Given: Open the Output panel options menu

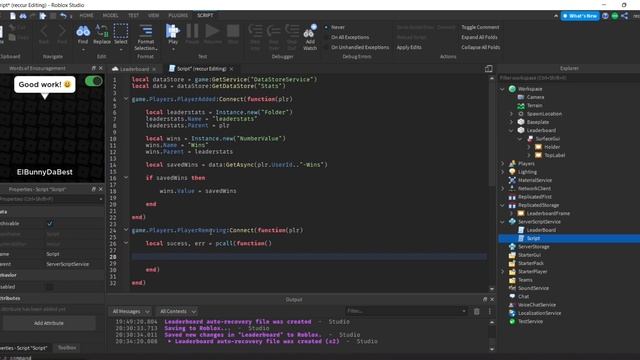Looking at the screenshot, I should coord(489,311).
